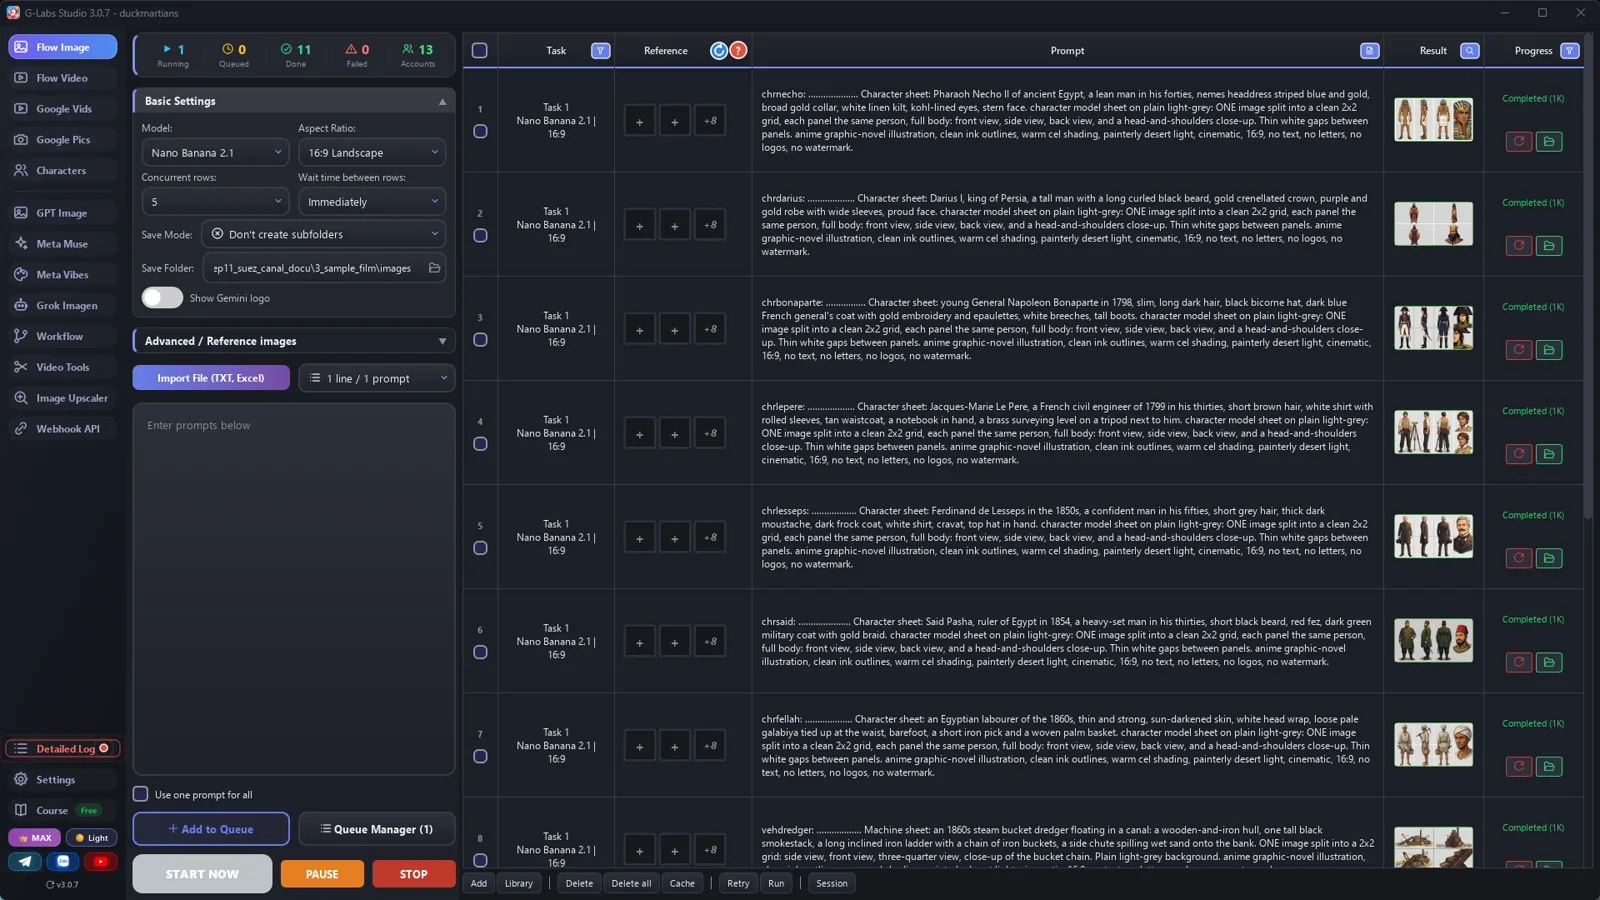Click the START NOW button
Image resolution: width=1600 pixels, height=900 pixels.
pos(202,874)
